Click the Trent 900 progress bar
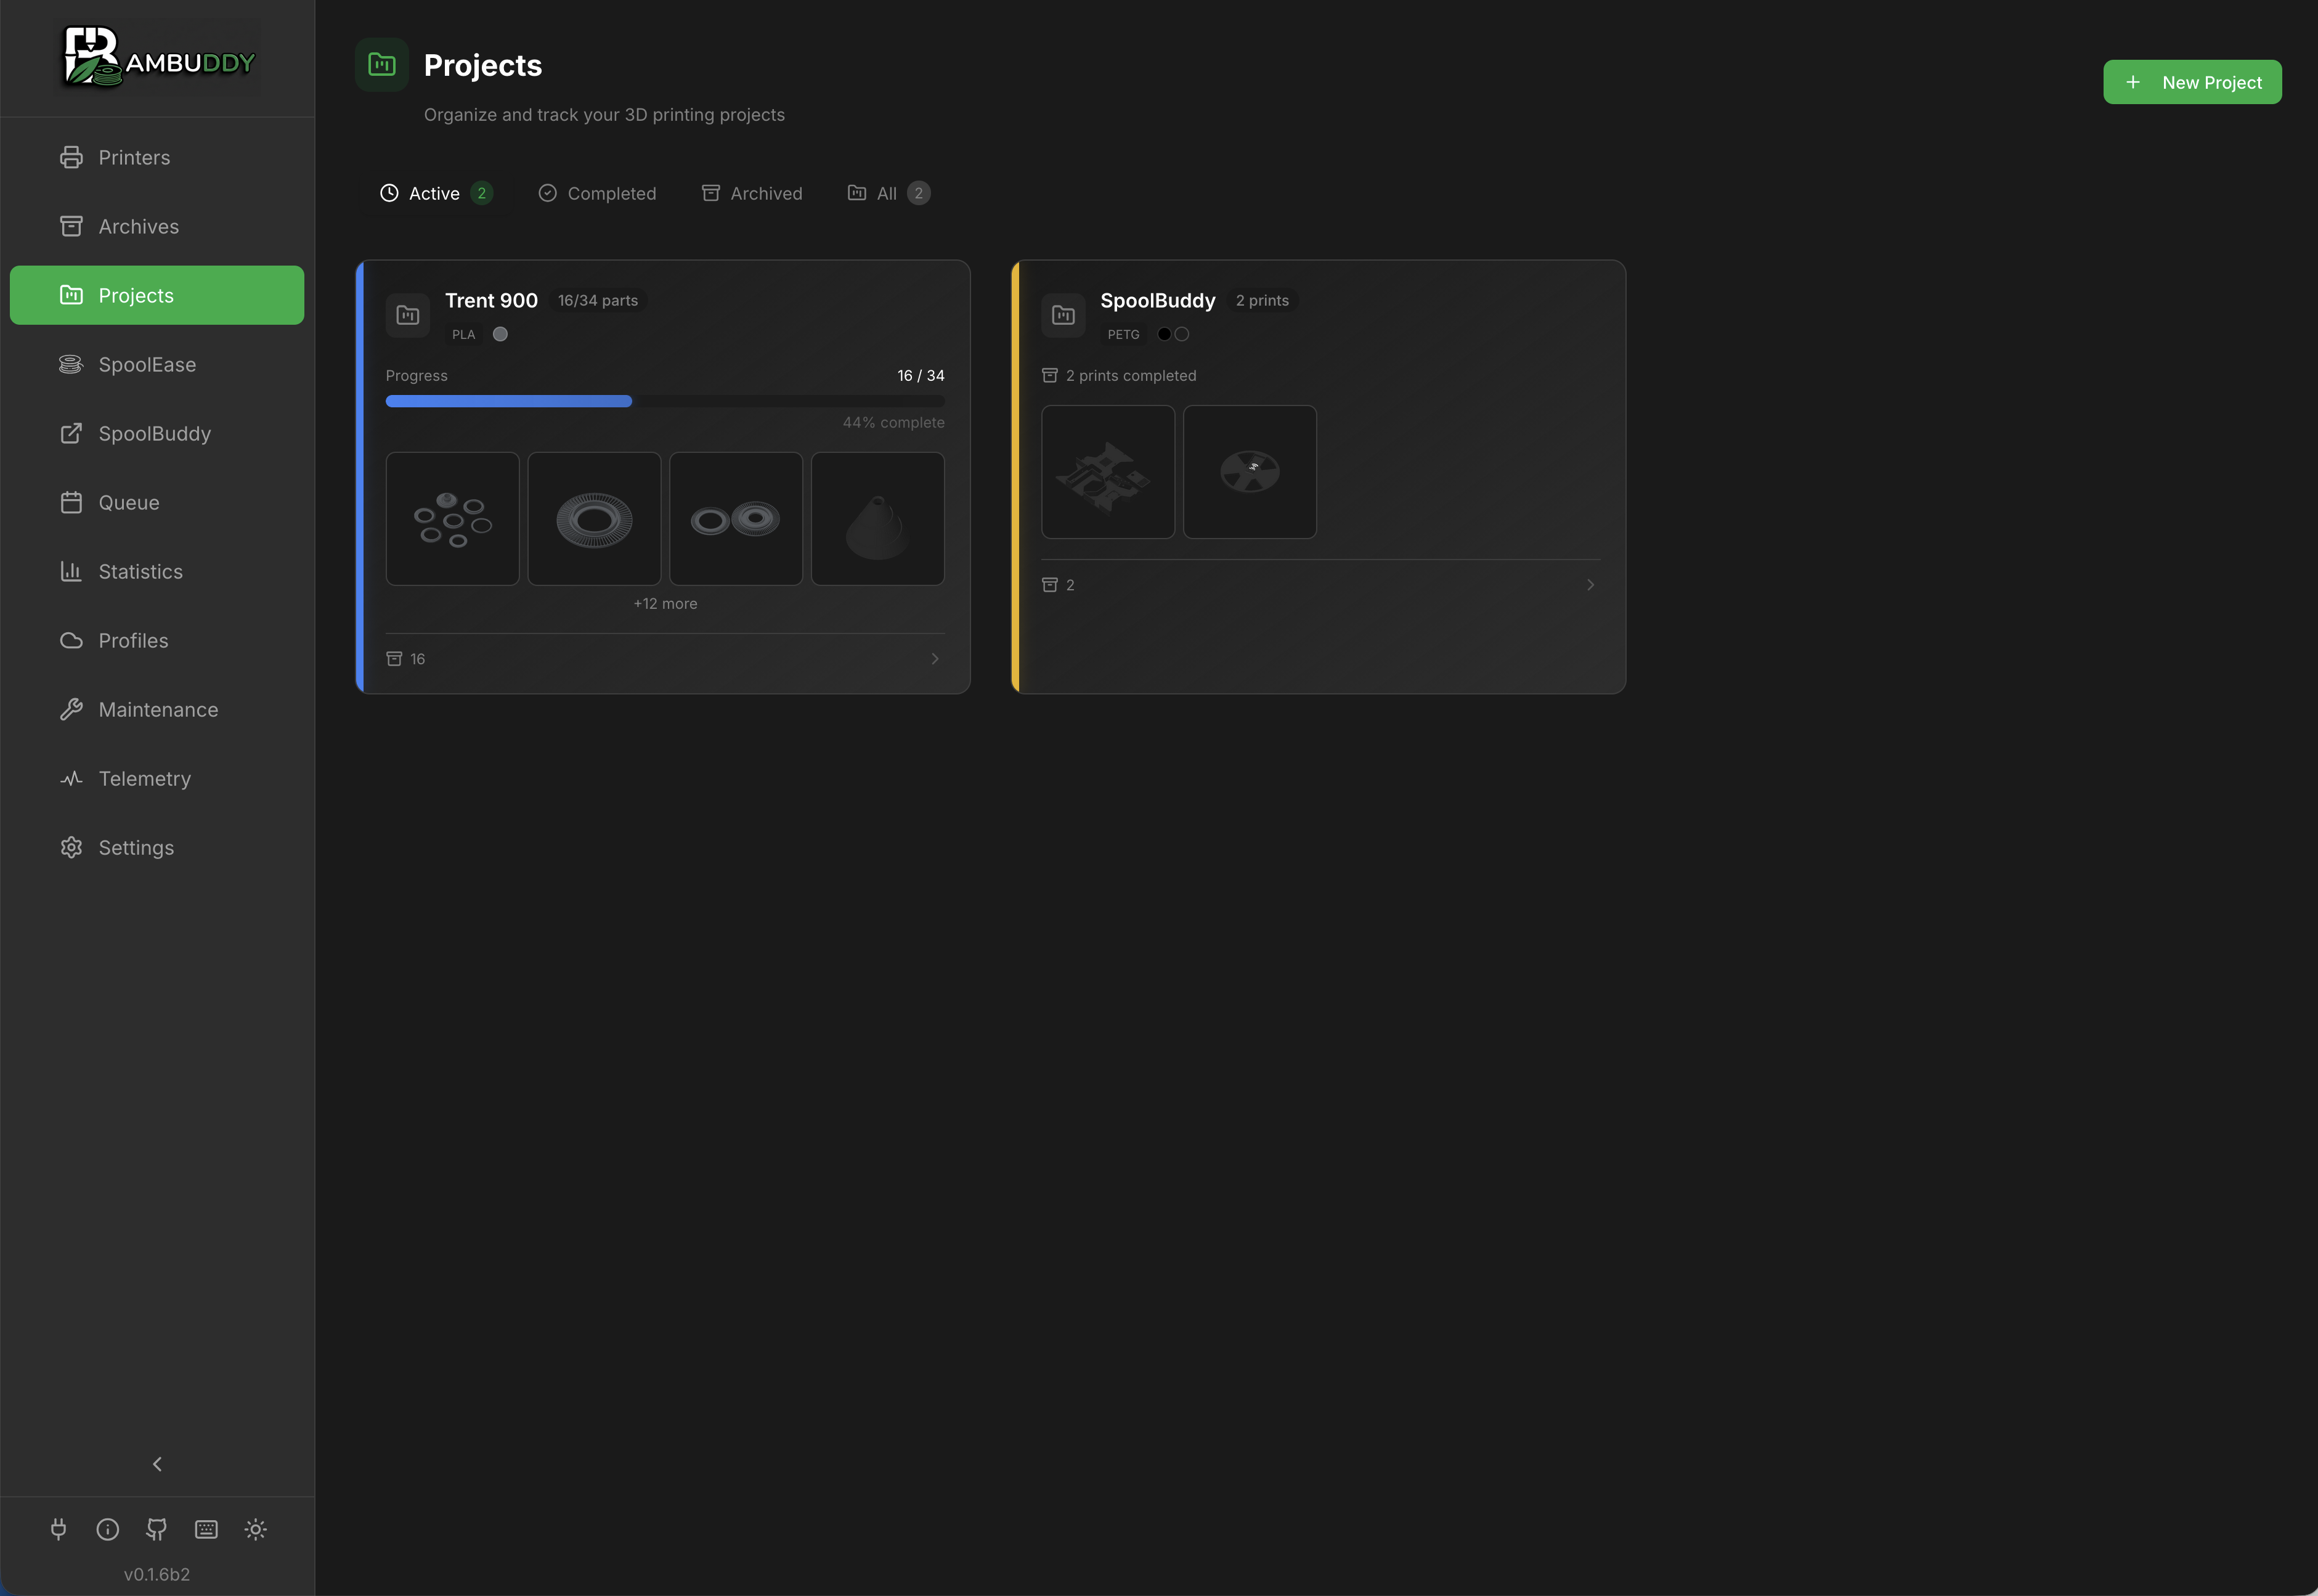 [665, 401]
